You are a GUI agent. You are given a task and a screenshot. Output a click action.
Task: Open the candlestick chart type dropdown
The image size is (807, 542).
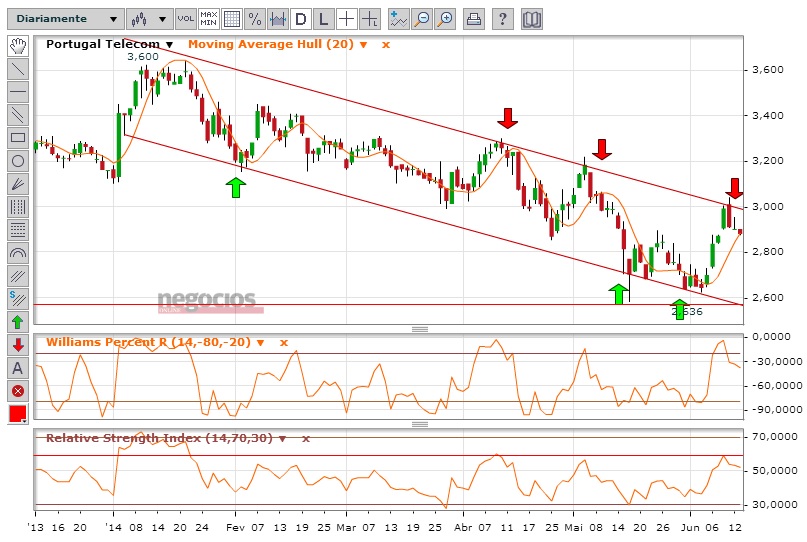coord(149,19)
